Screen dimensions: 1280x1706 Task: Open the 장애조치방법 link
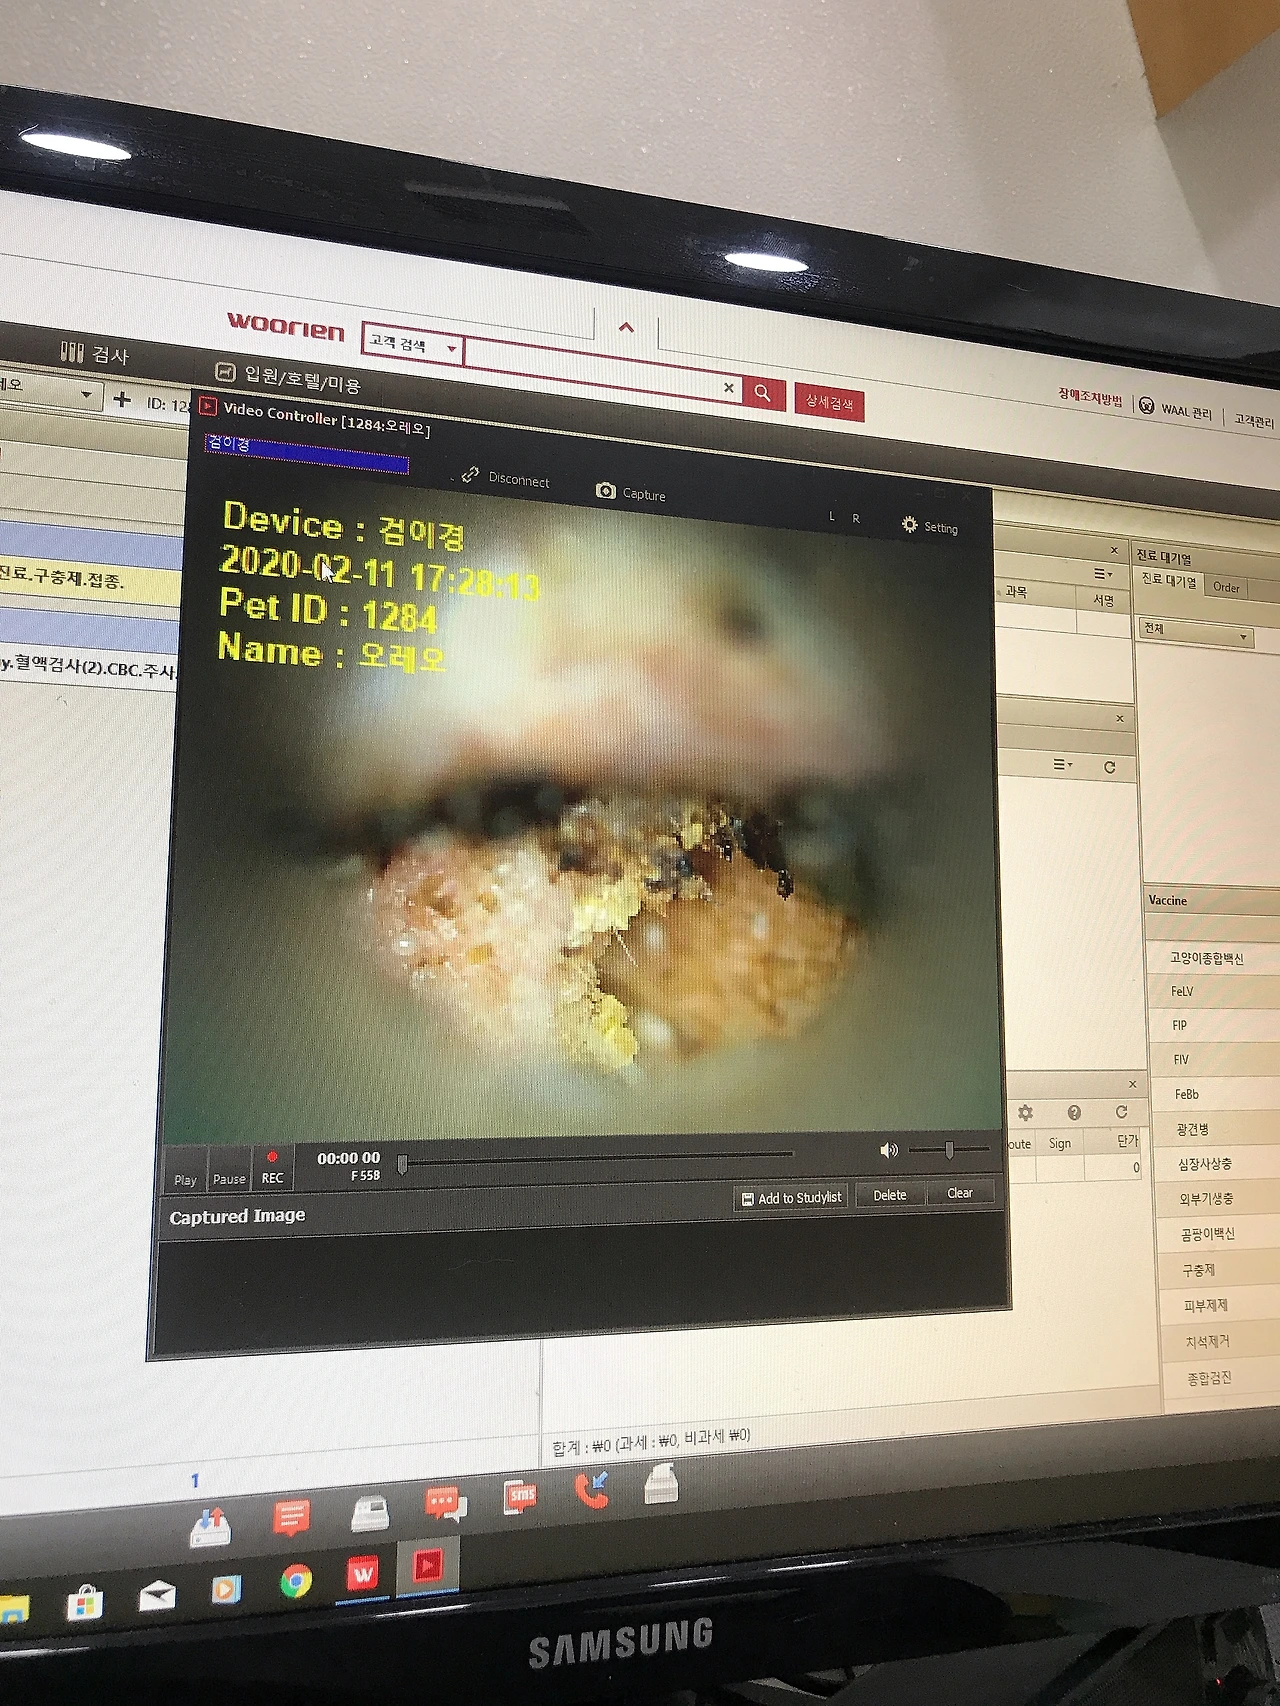pos(1090,396)
